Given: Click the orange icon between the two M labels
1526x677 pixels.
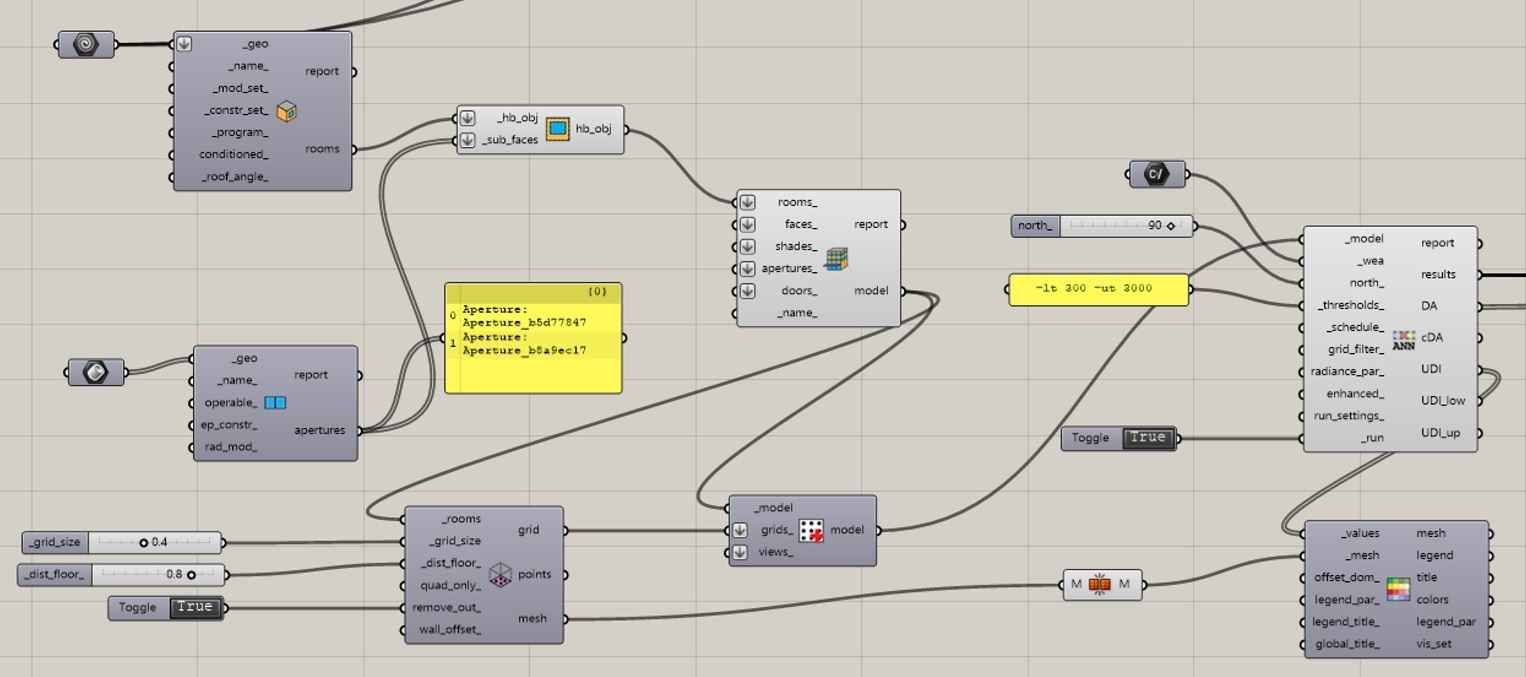Looking at the screenshot, I should coord(1100,584).
